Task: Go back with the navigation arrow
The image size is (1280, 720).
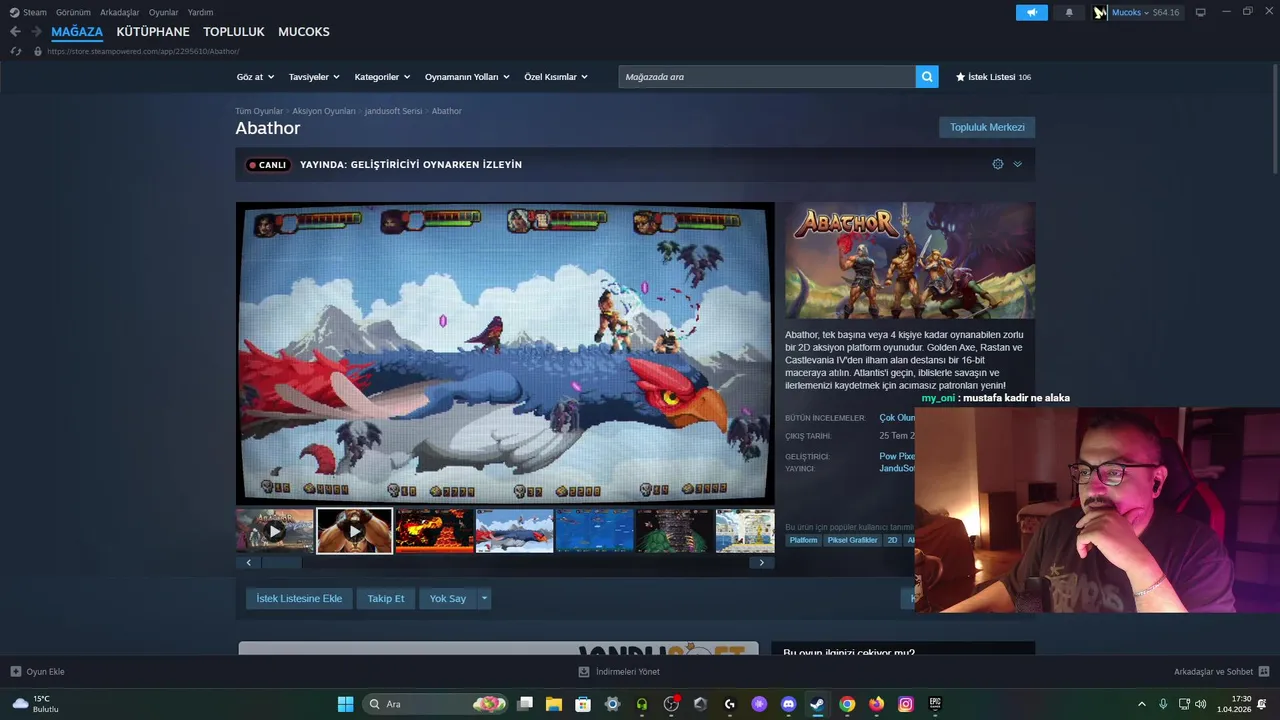Action: (x=15, y=31)
